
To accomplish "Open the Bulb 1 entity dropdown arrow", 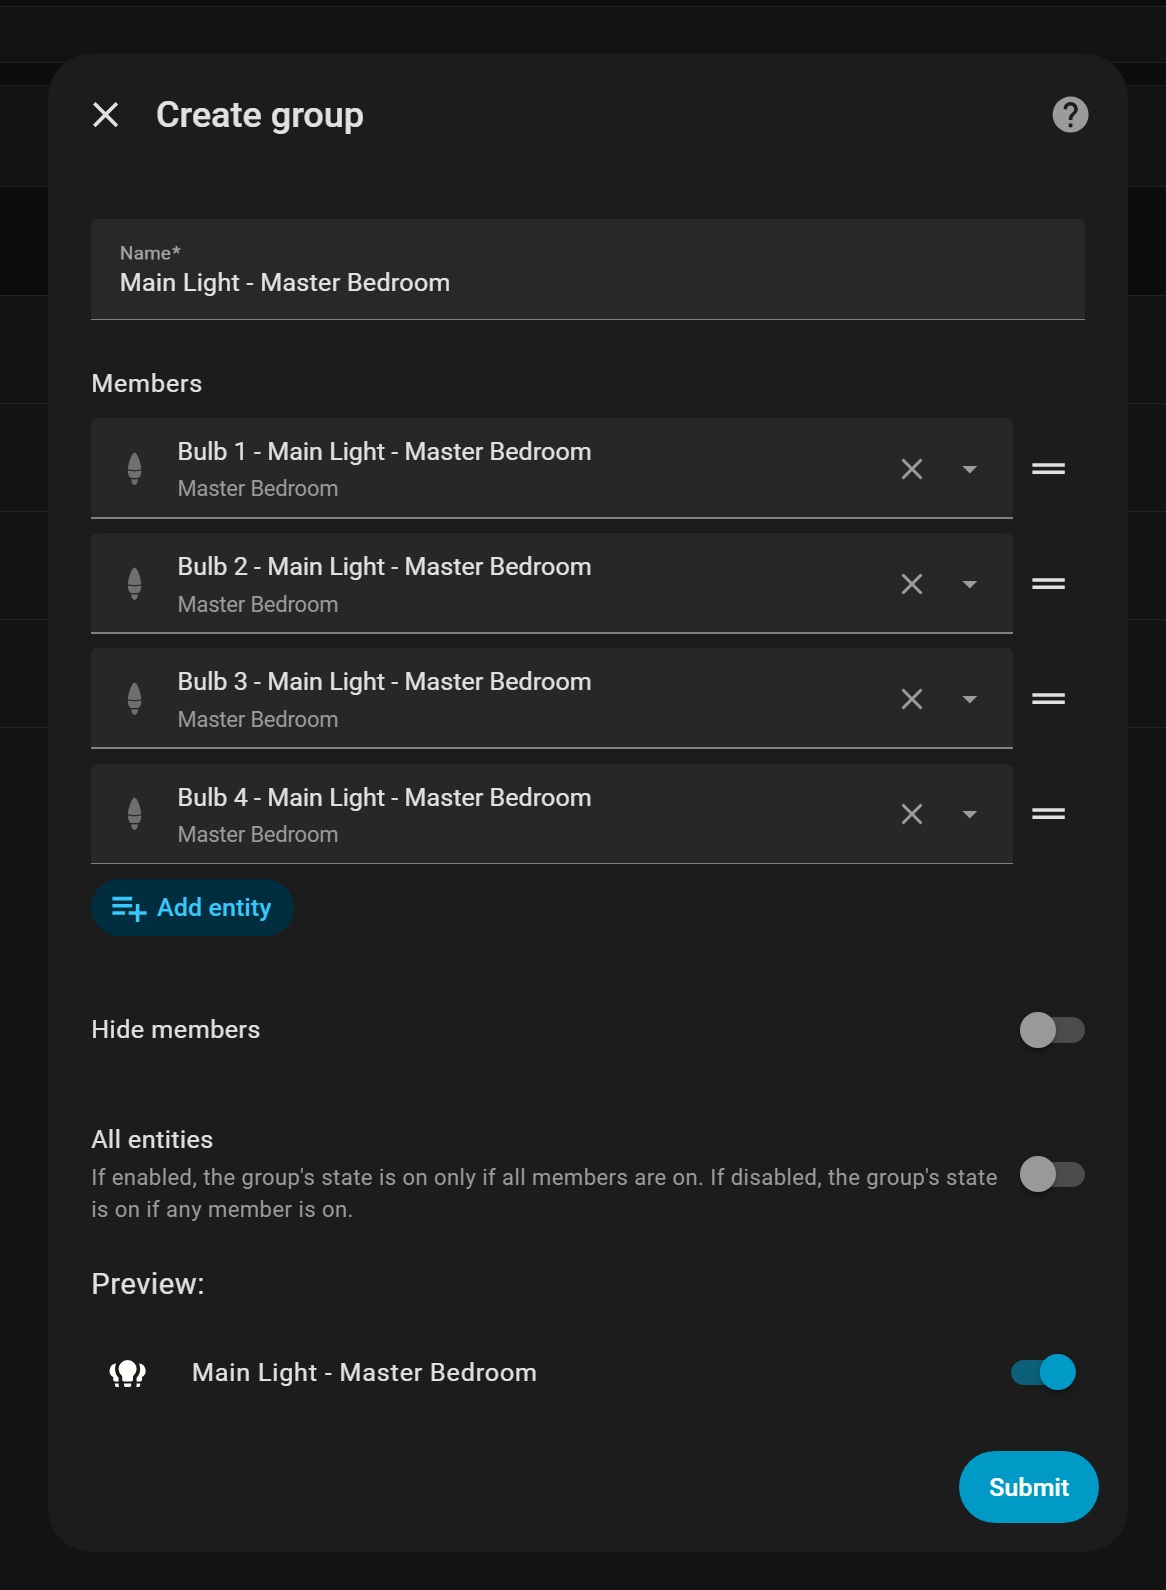I will 969,469.
